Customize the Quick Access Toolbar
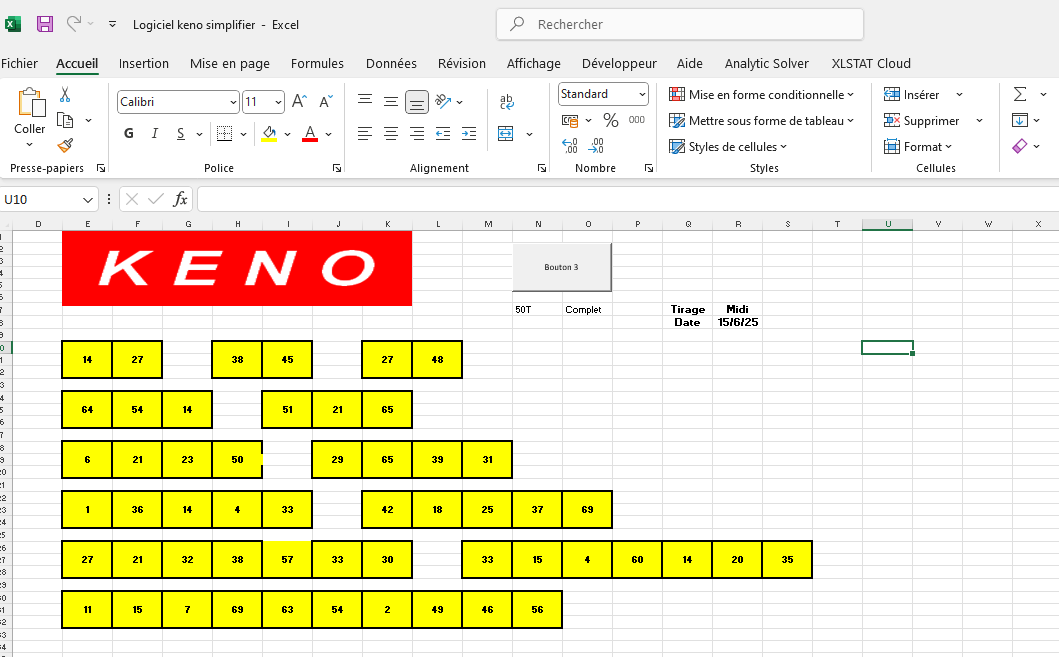The height and width of the screenshot is (657, 1059). point(112,24)
